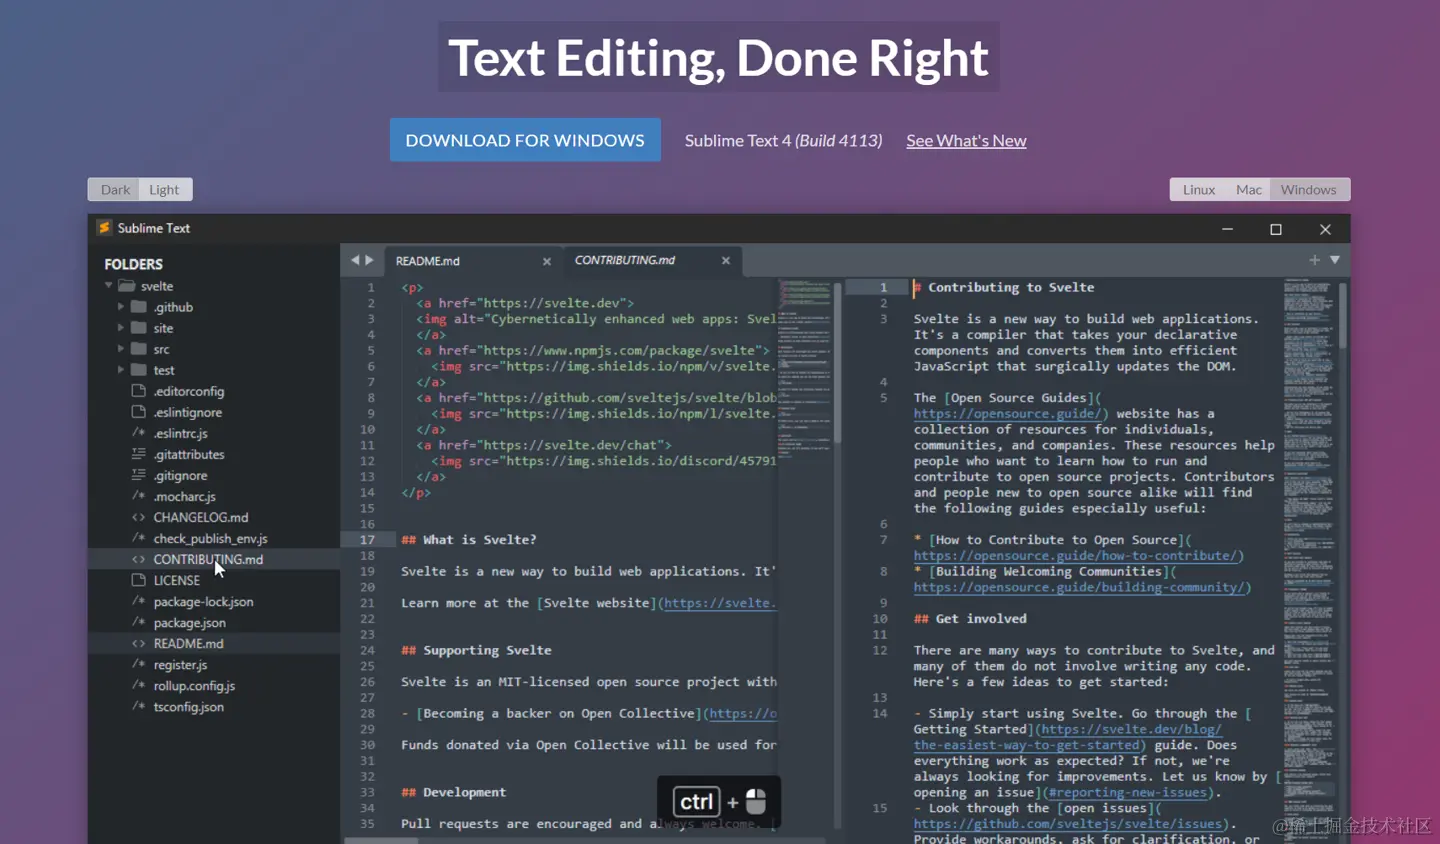Close the README.md tab
This screenshot has width=1440, height=844.
[547, 261]
